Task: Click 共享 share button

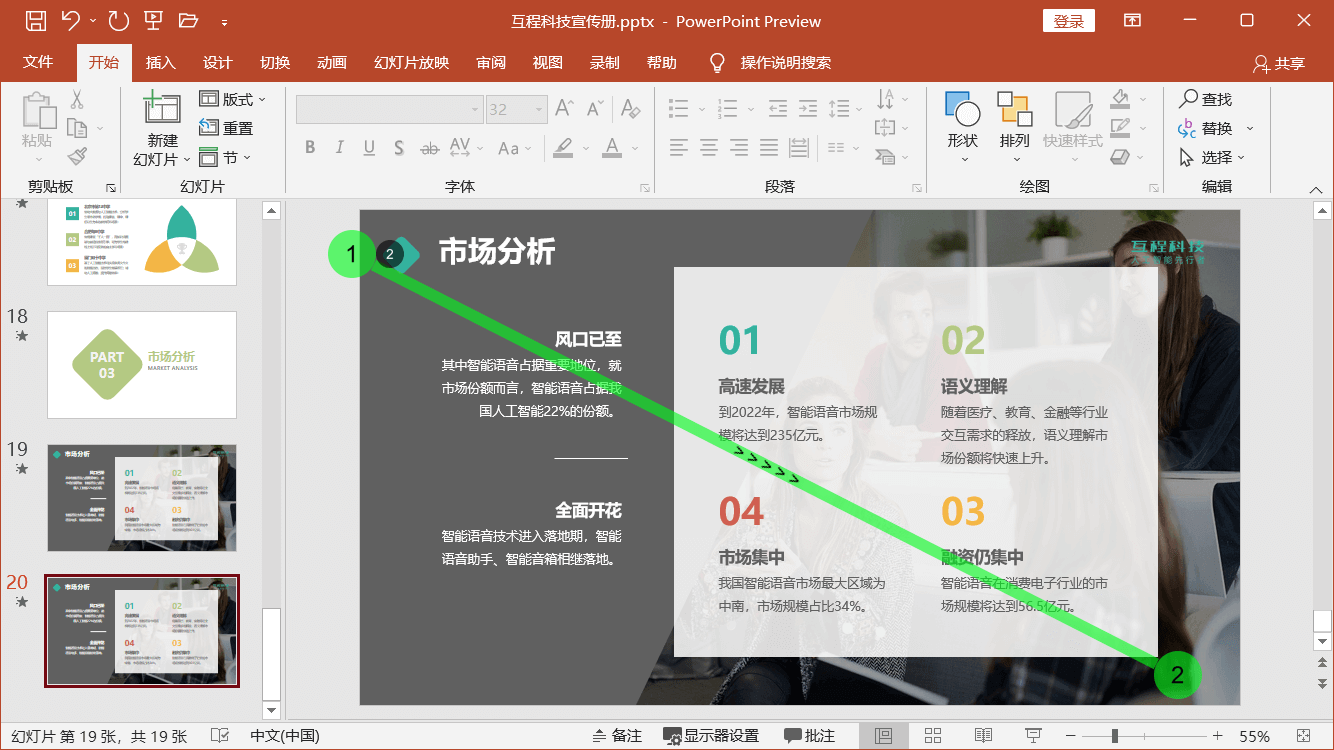Action: 1279,63
